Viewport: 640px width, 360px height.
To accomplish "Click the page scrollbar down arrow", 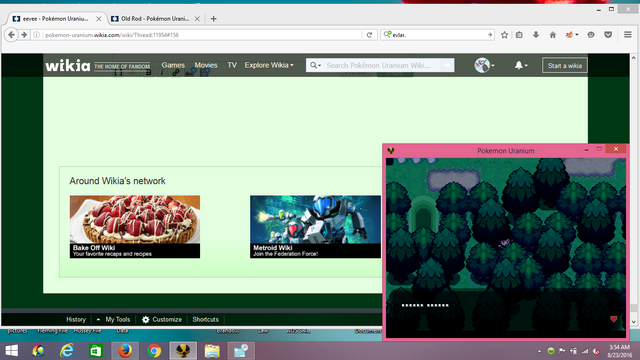I will 633,322.
